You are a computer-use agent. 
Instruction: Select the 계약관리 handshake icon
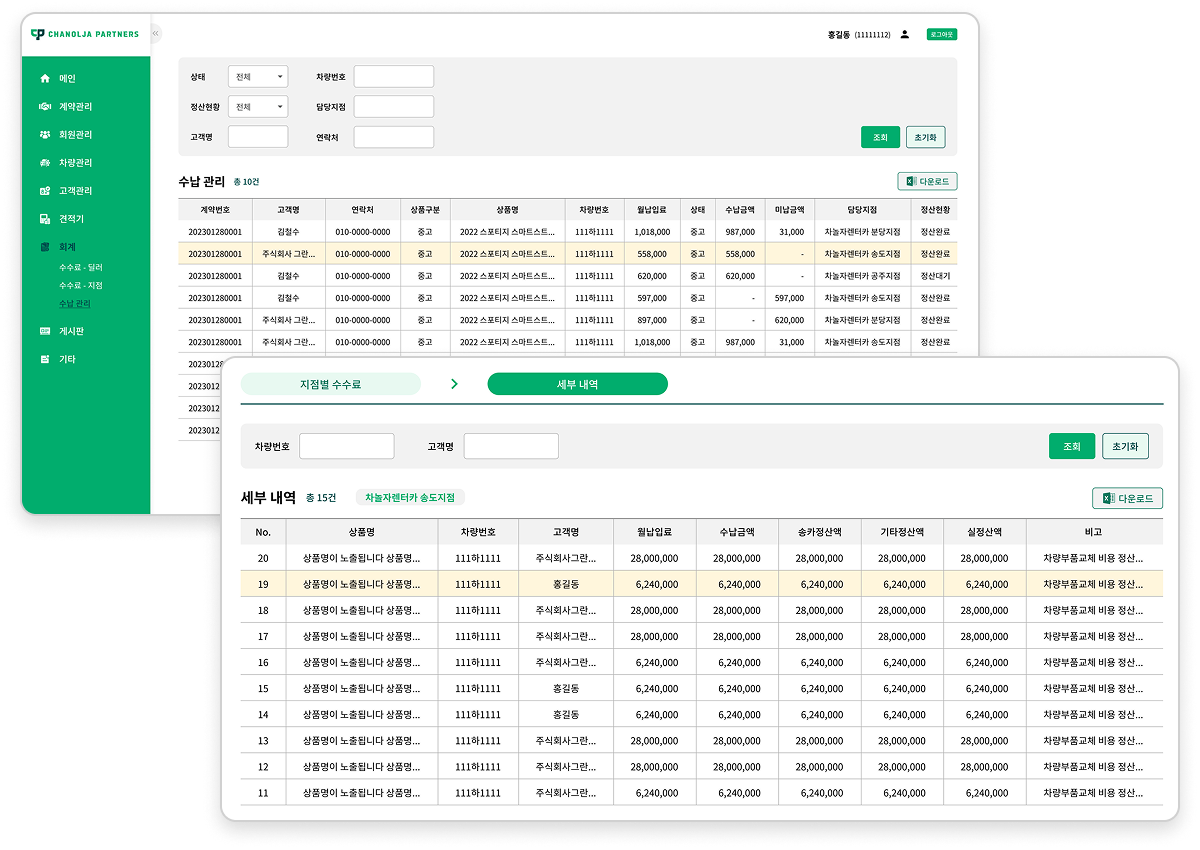coord(44,106)
